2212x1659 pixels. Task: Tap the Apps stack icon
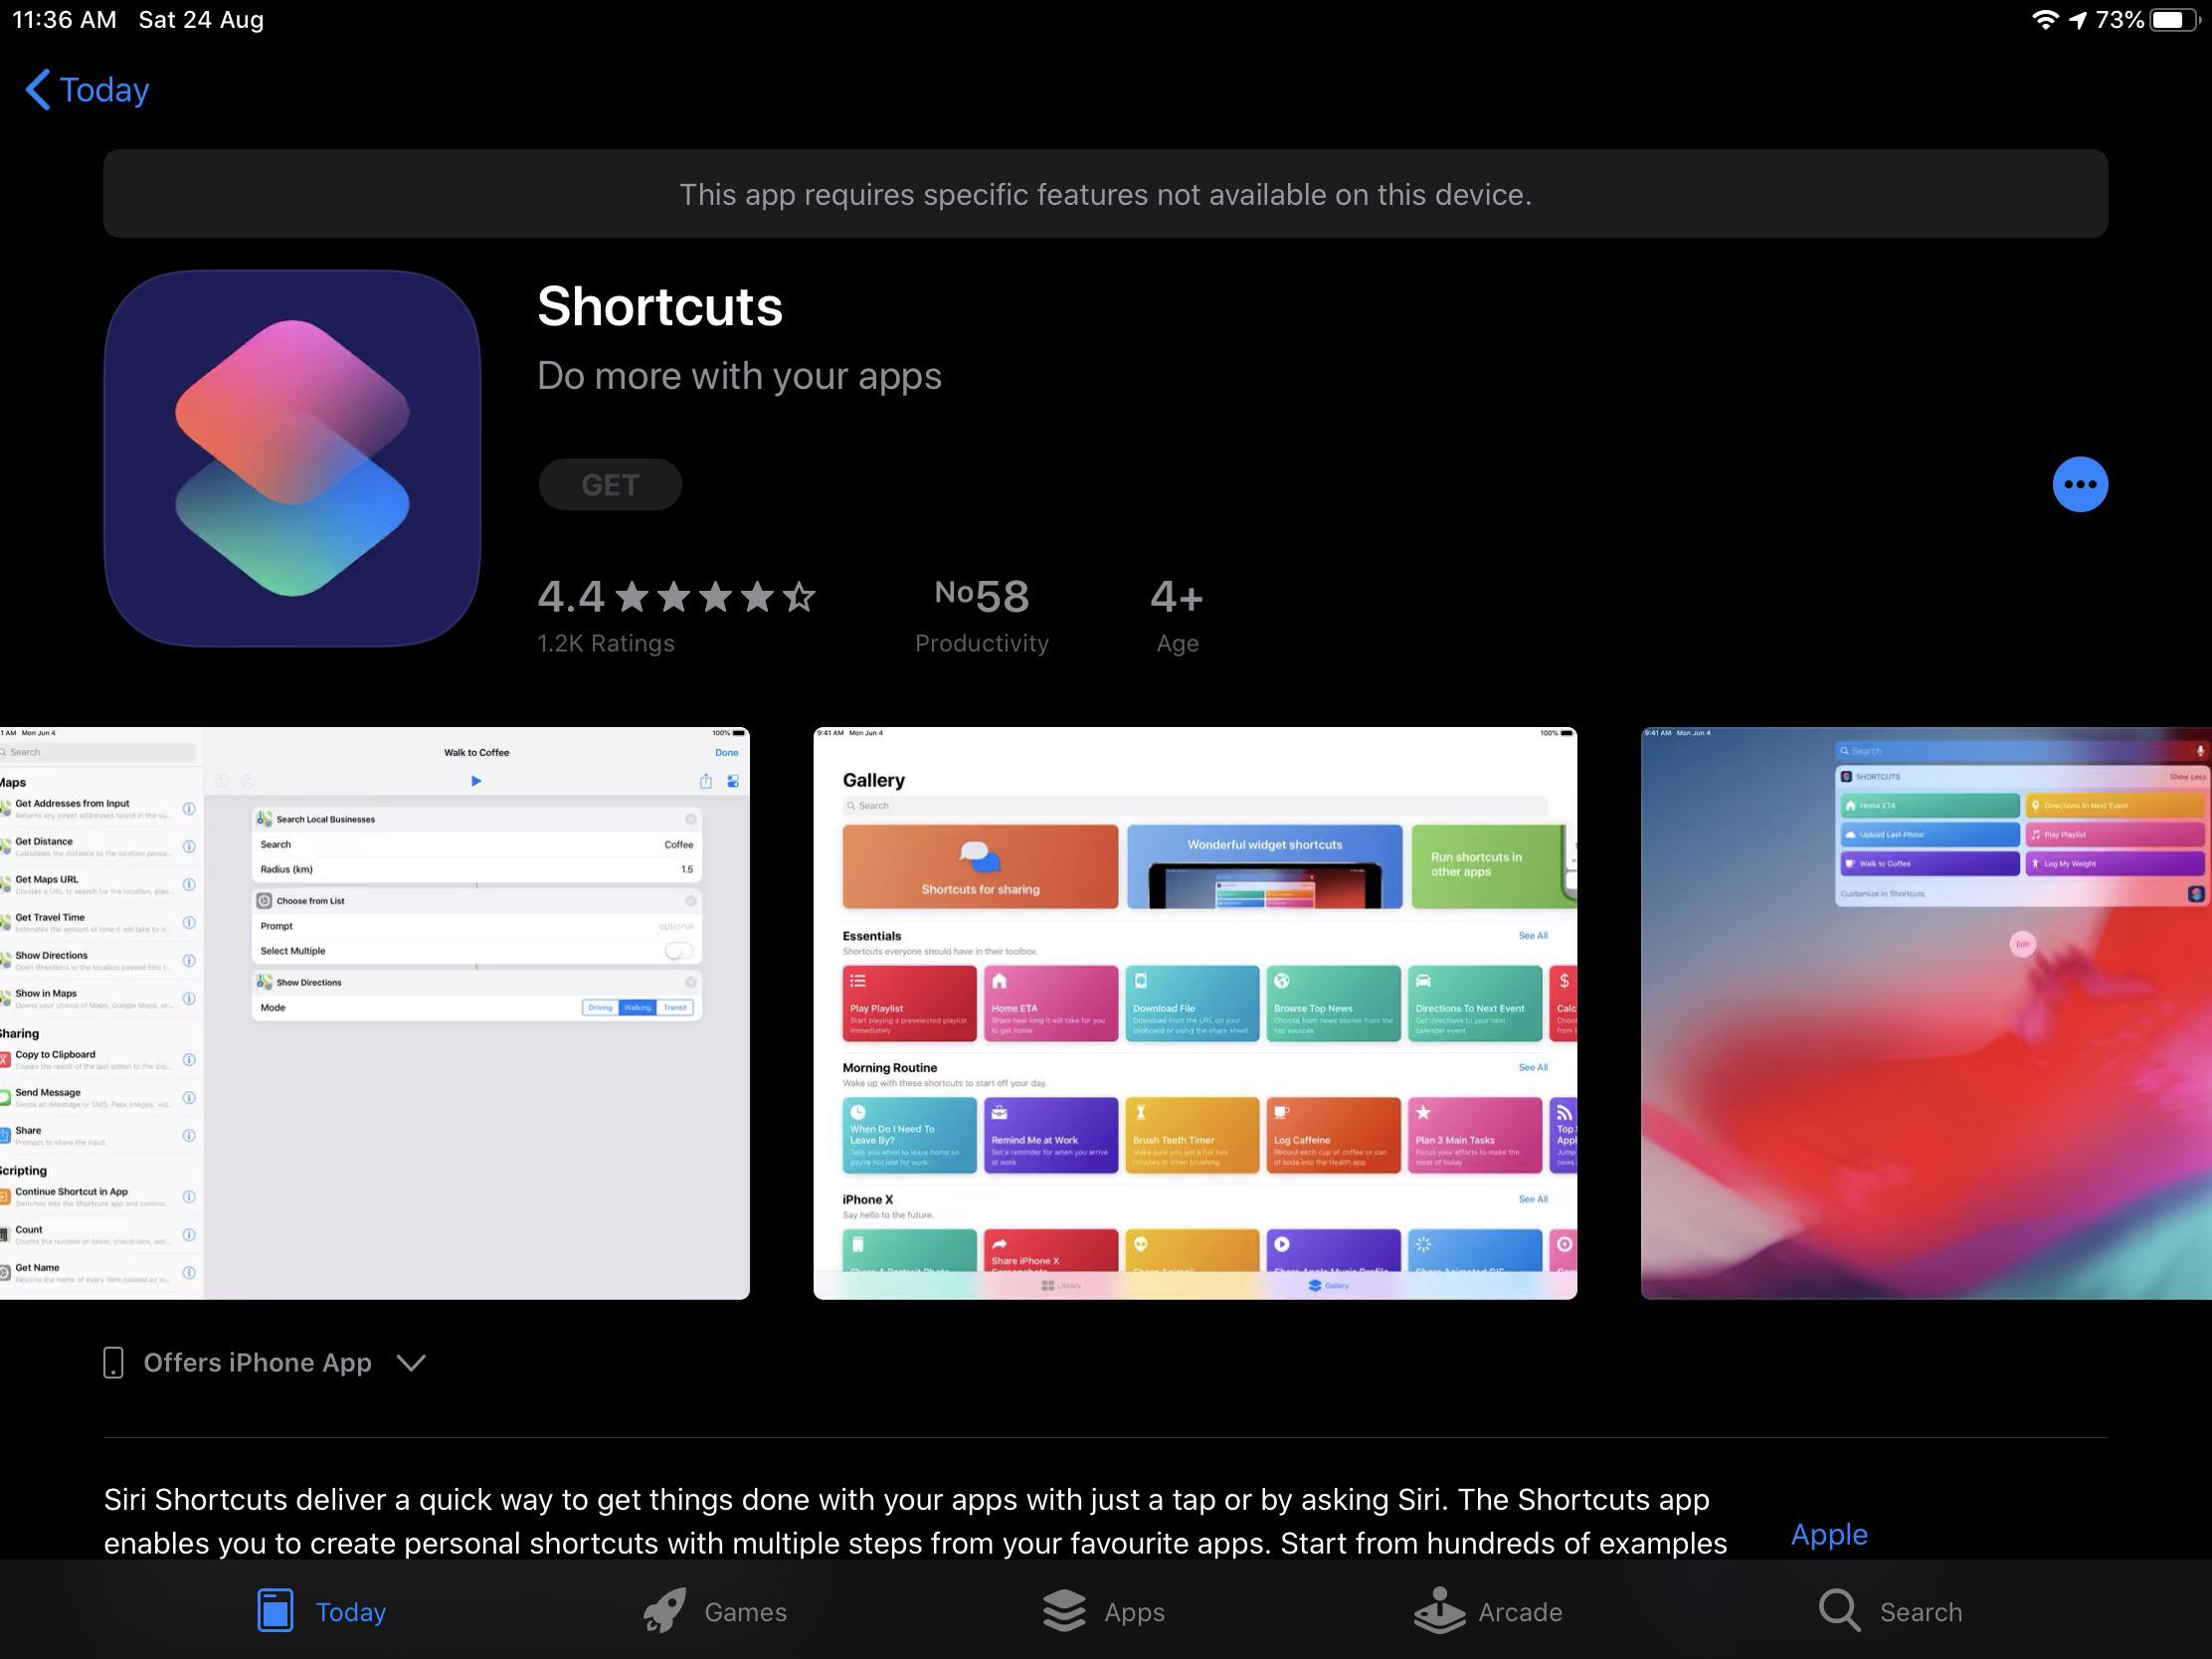pos(1063,1611)
